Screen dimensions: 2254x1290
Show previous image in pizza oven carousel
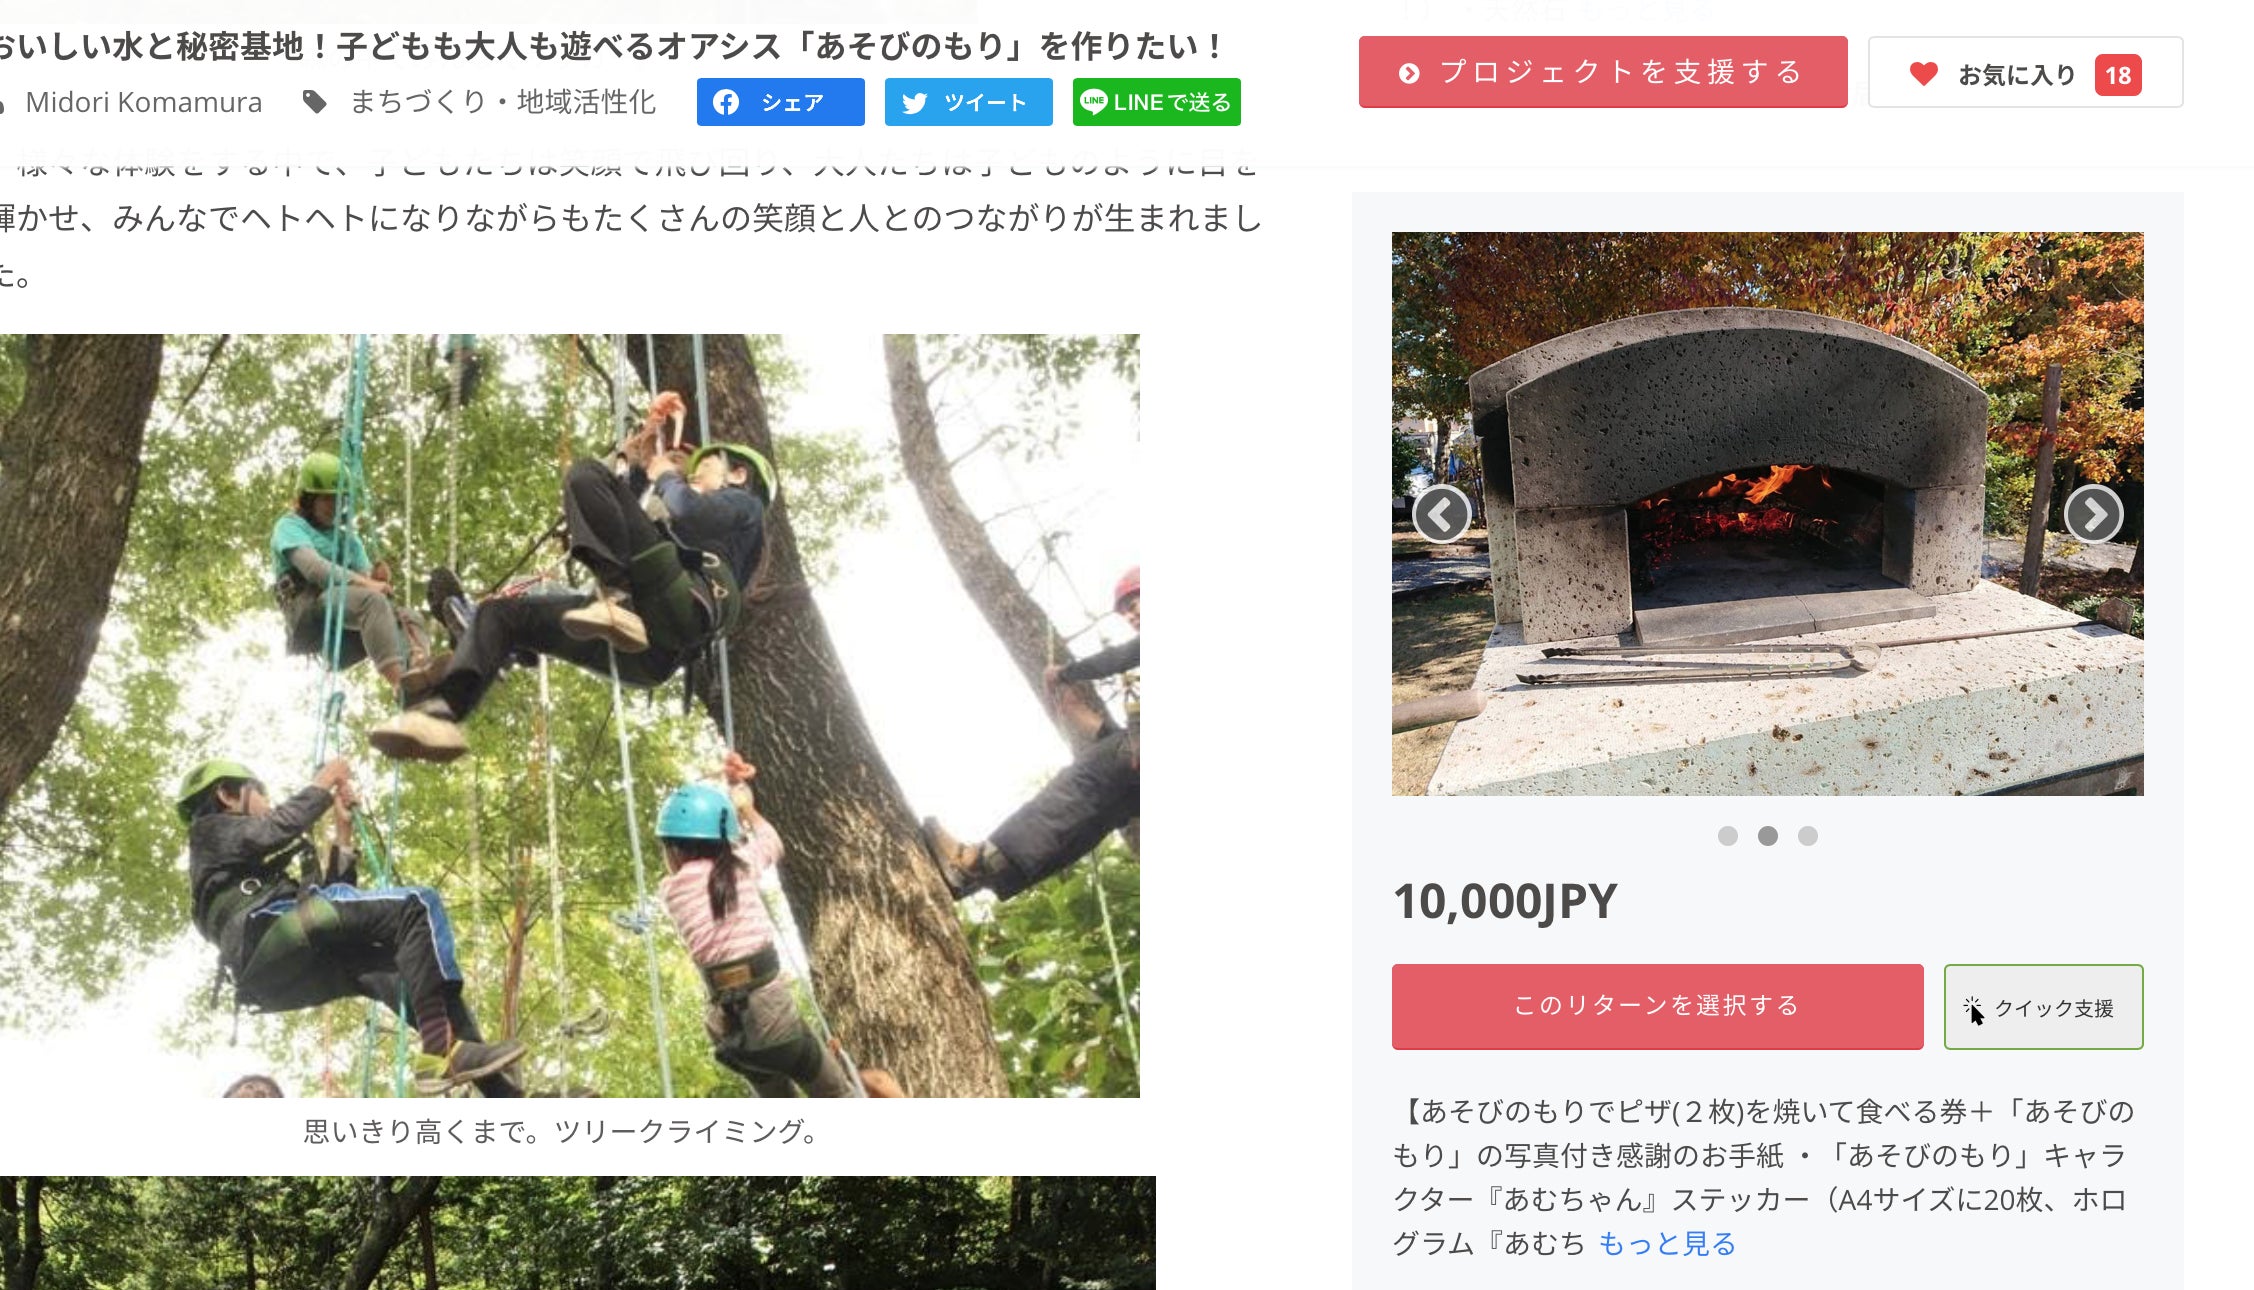coord(1441,514)
